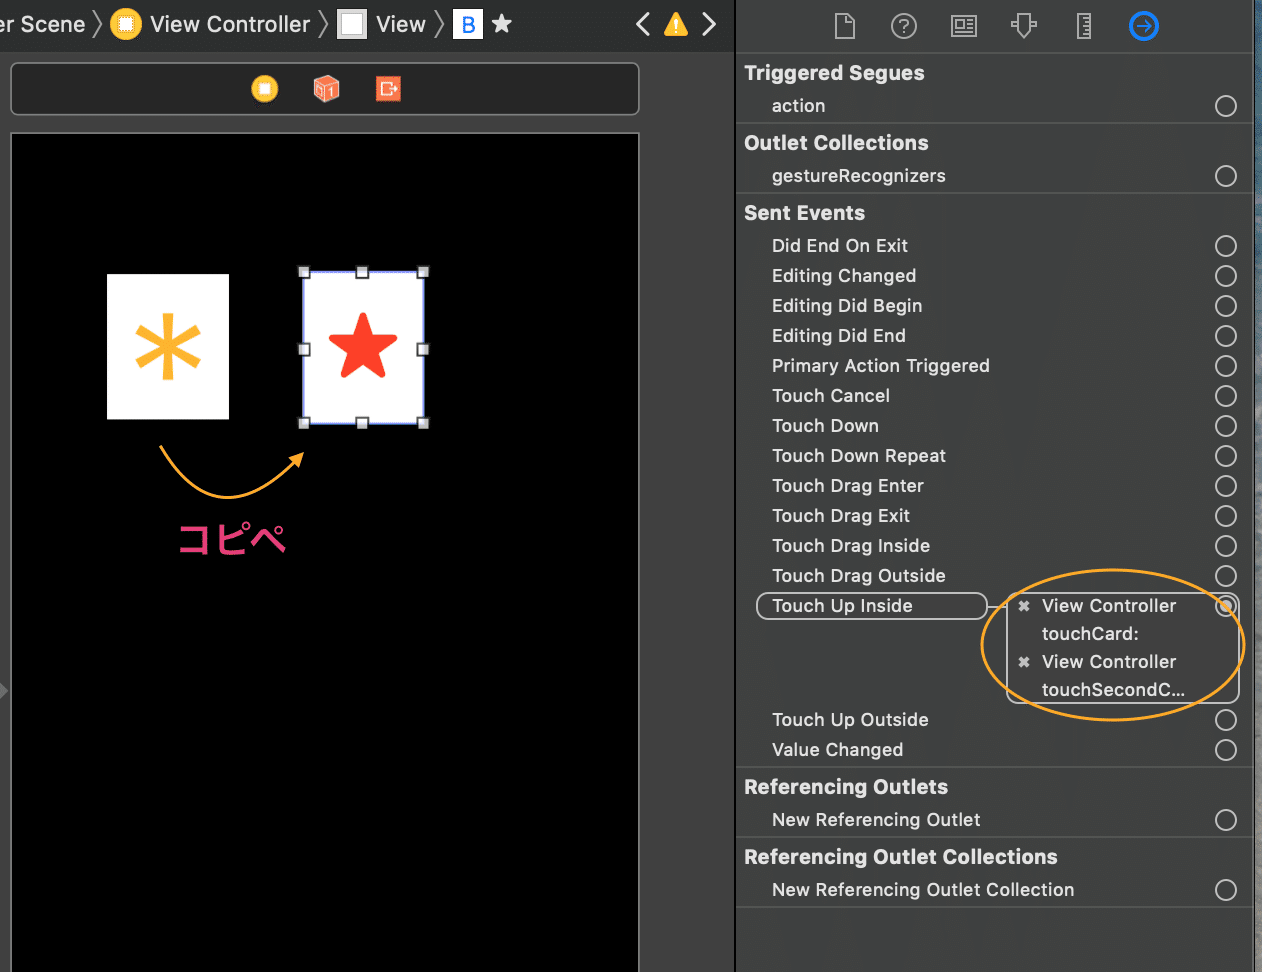Click the yellow warning triangle icon
1262x972 pixels.
coord(676,24)
